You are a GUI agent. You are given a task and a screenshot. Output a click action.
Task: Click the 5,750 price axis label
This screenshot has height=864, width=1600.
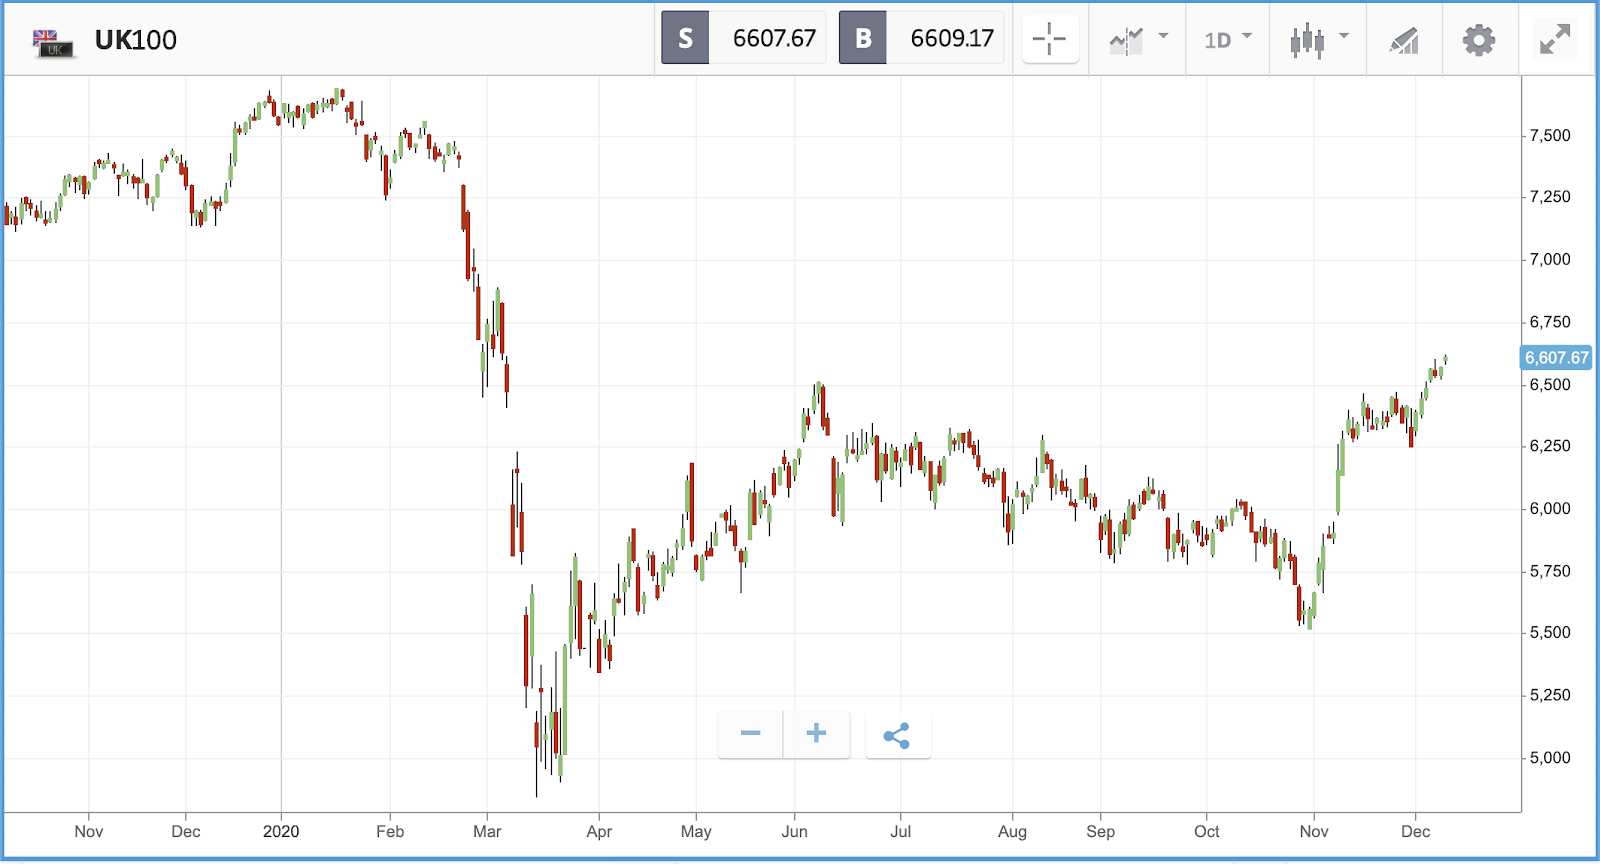point(1550,571)
